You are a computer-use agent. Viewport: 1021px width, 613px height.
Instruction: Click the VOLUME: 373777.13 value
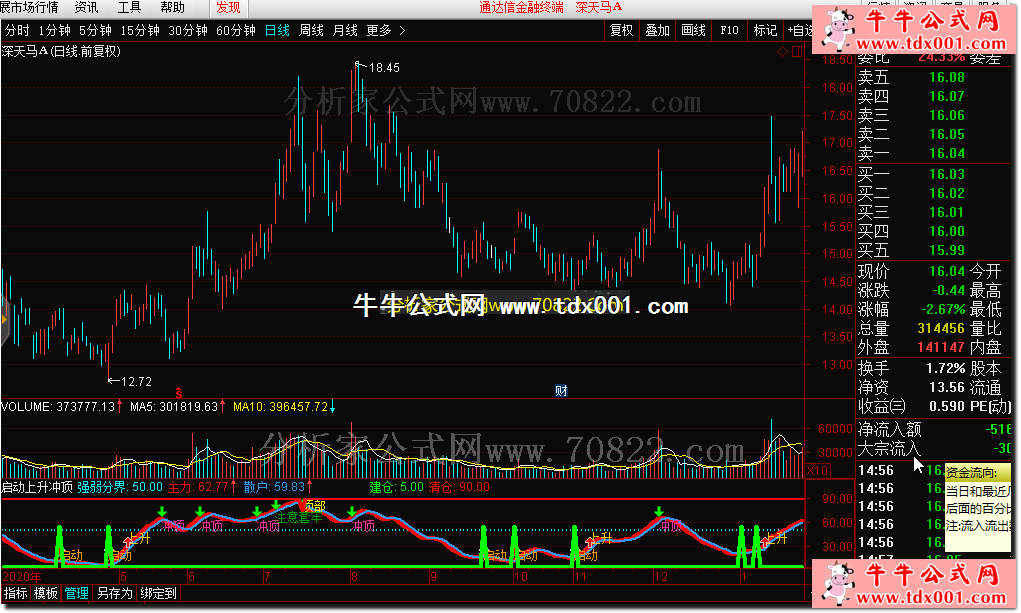(59, 407)
